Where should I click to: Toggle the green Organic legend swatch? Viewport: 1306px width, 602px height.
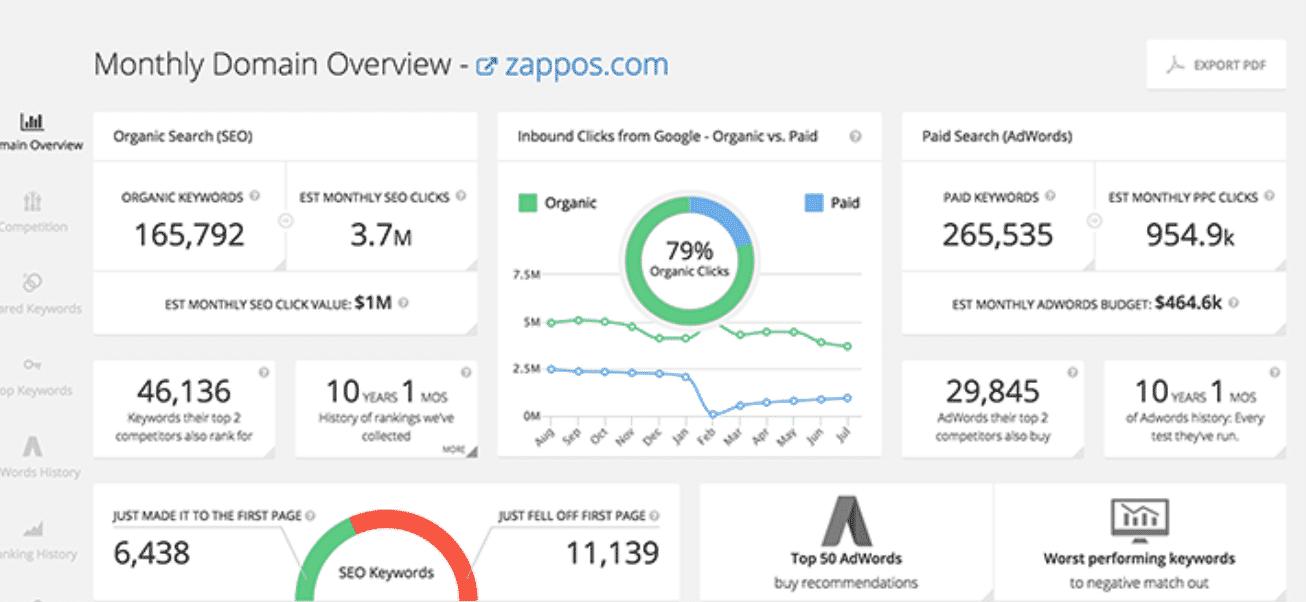click(527, 203)
